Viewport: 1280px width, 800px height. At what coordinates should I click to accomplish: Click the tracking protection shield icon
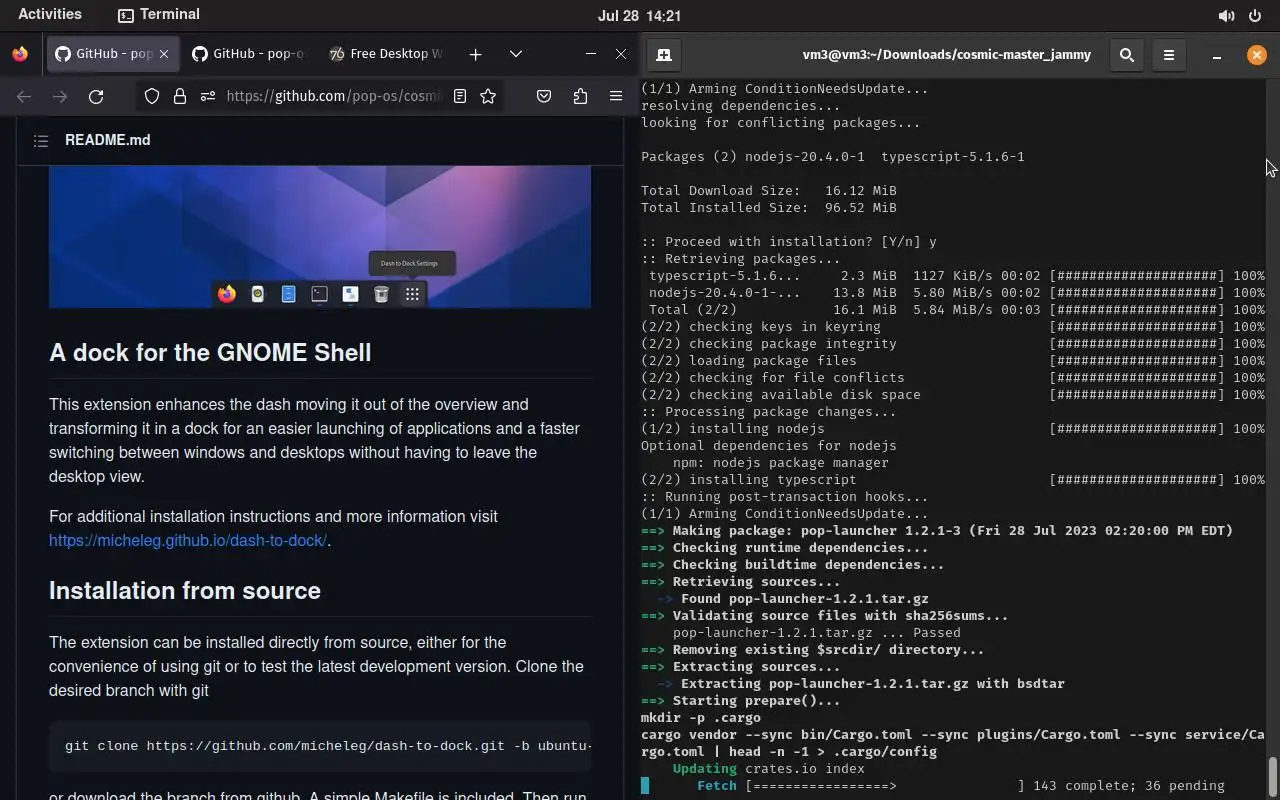click(x=152, y=96)
